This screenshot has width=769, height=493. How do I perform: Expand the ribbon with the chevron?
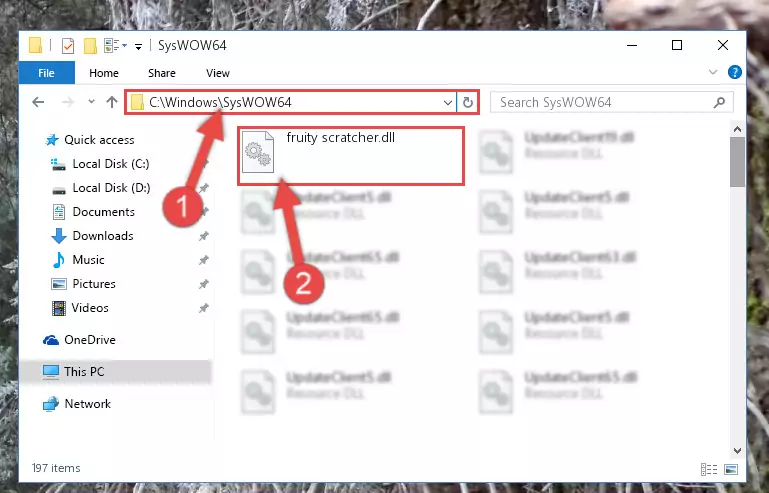pyautogui.click(x=713, y=73)
